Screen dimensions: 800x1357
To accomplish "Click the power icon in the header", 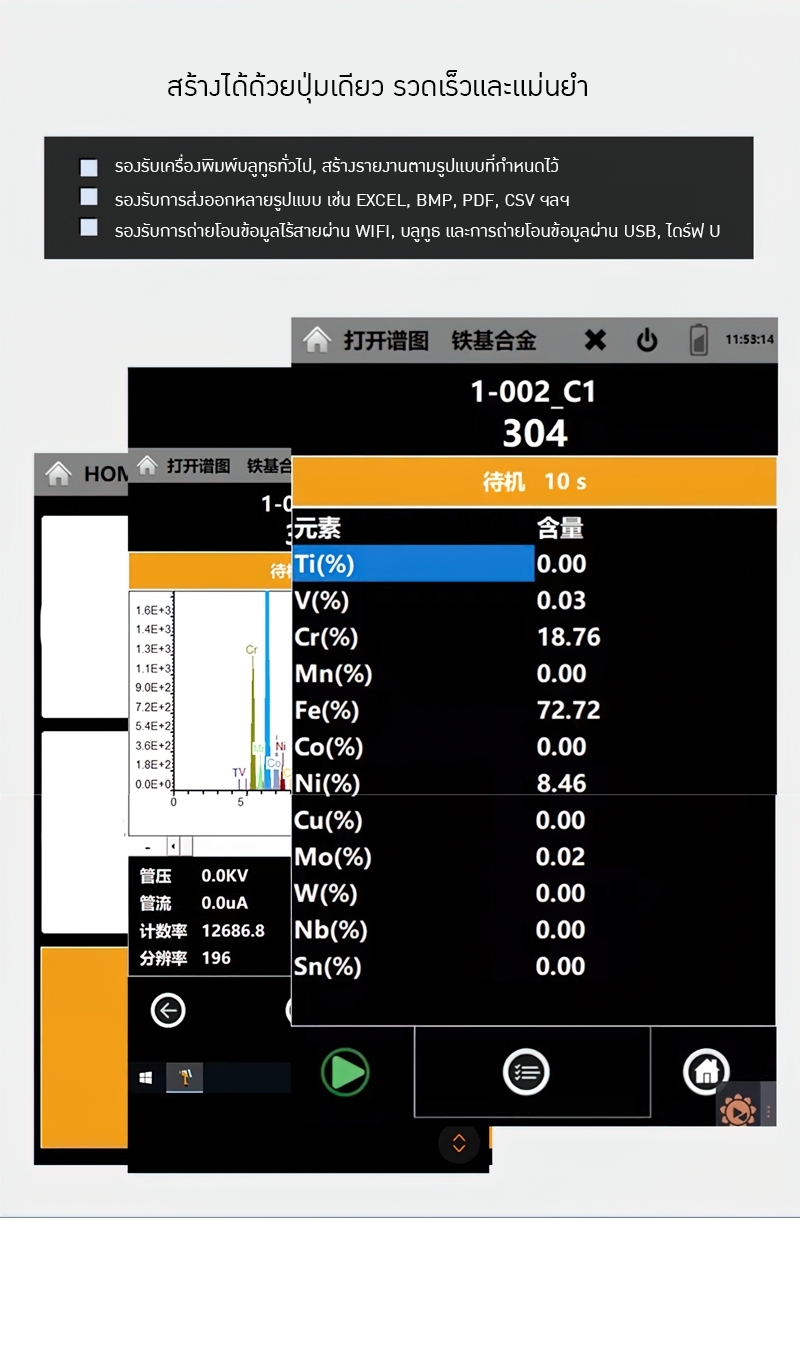I will pyautogui.click(x=647, y=341).
